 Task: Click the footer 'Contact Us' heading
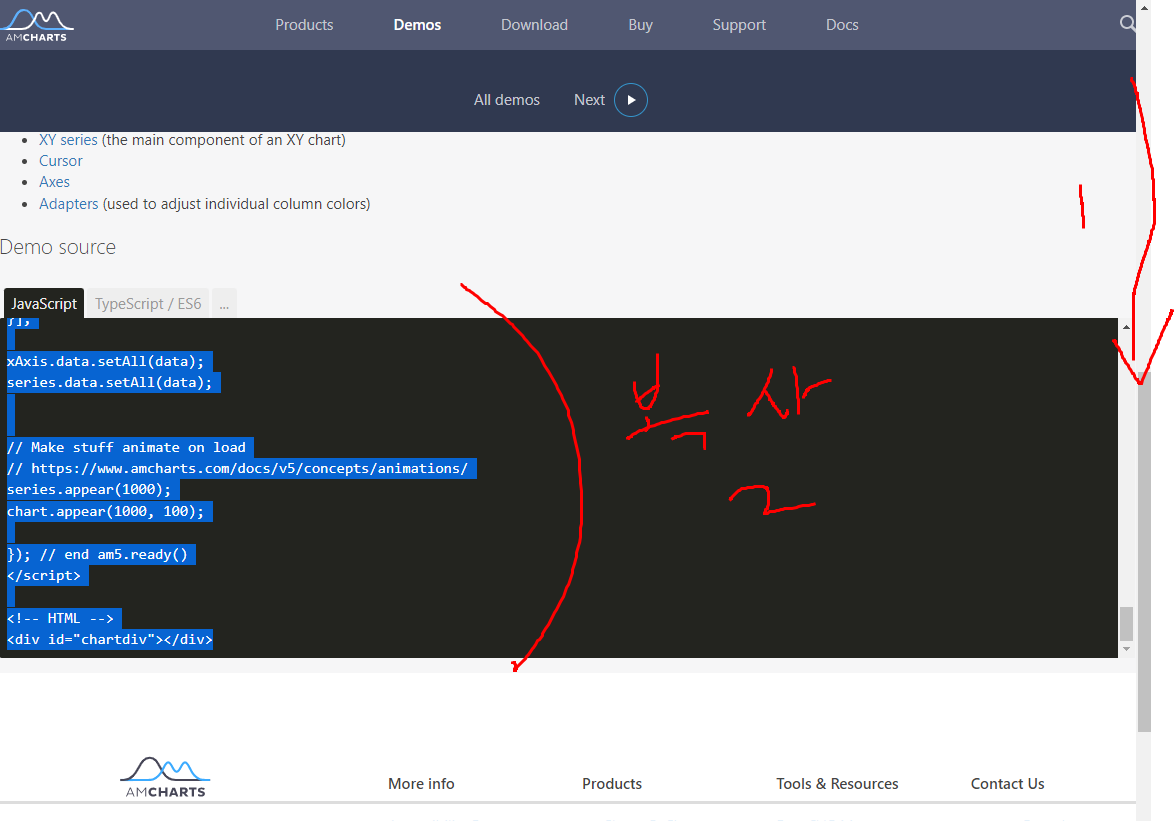point(1007,784)
